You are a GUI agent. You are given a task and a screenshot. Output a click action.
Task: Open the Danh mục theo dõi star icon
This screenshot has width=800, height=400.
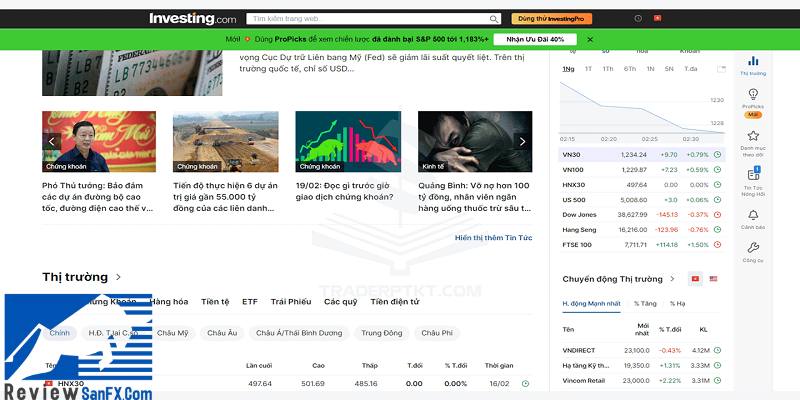click(x=753, y=136)
